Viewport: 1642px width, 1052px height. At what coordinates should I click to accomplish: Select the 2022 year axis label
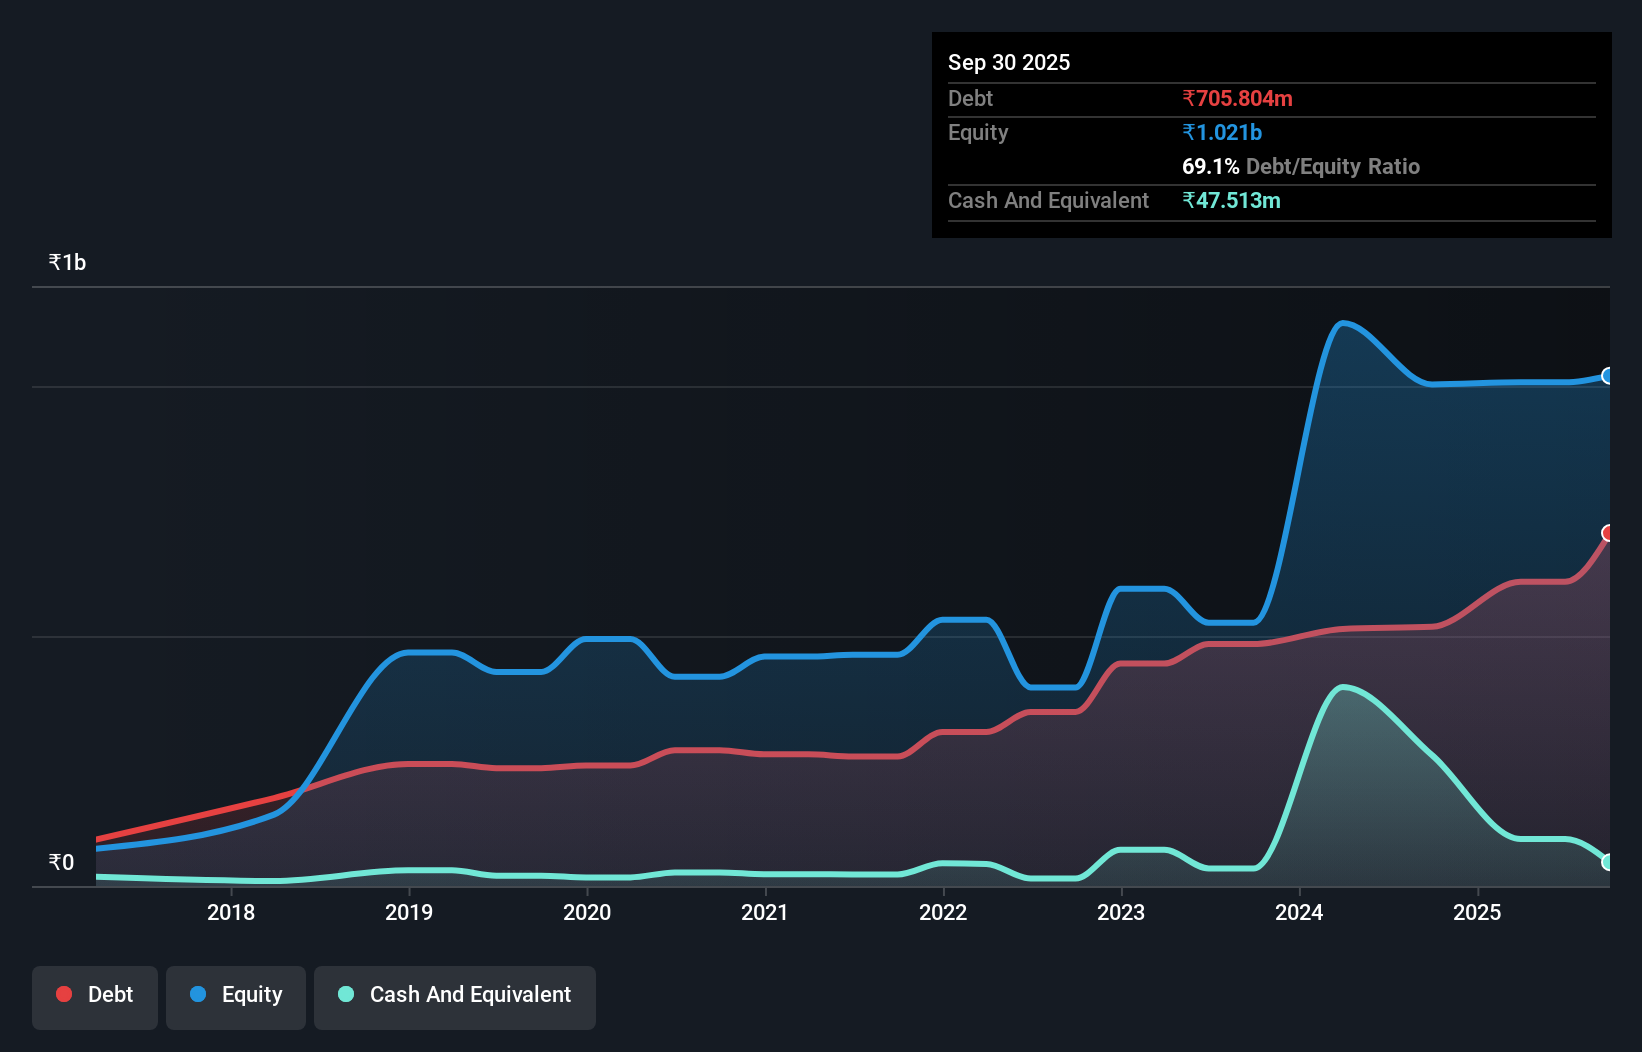[x=944, y=912]
